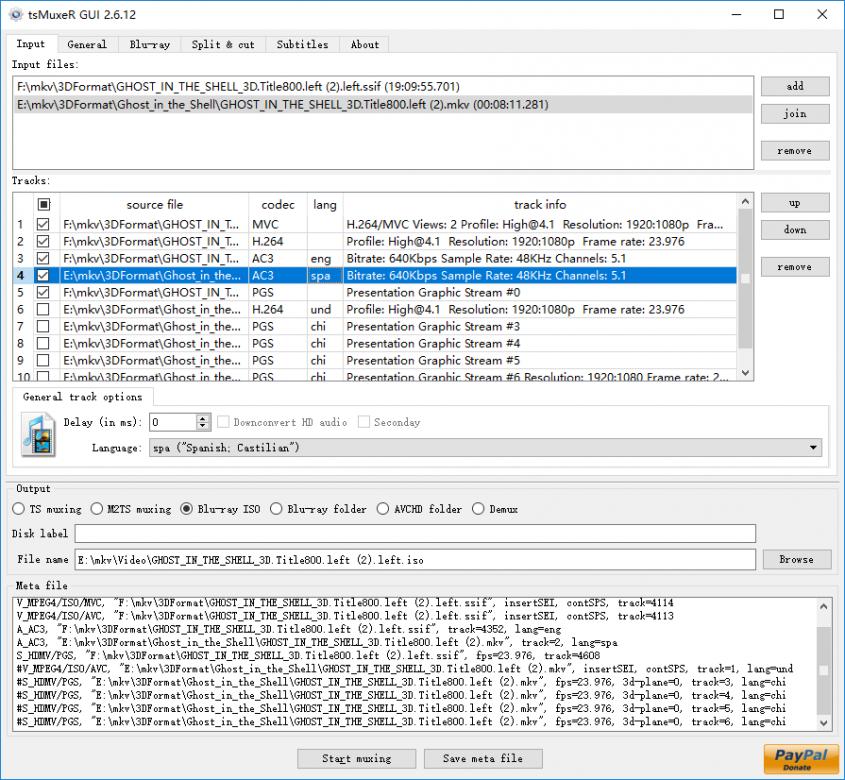This screenshot has width=845, height=780.
Task: Click tracks list scroll-up arrow
Action: click(x=745, y=202)
